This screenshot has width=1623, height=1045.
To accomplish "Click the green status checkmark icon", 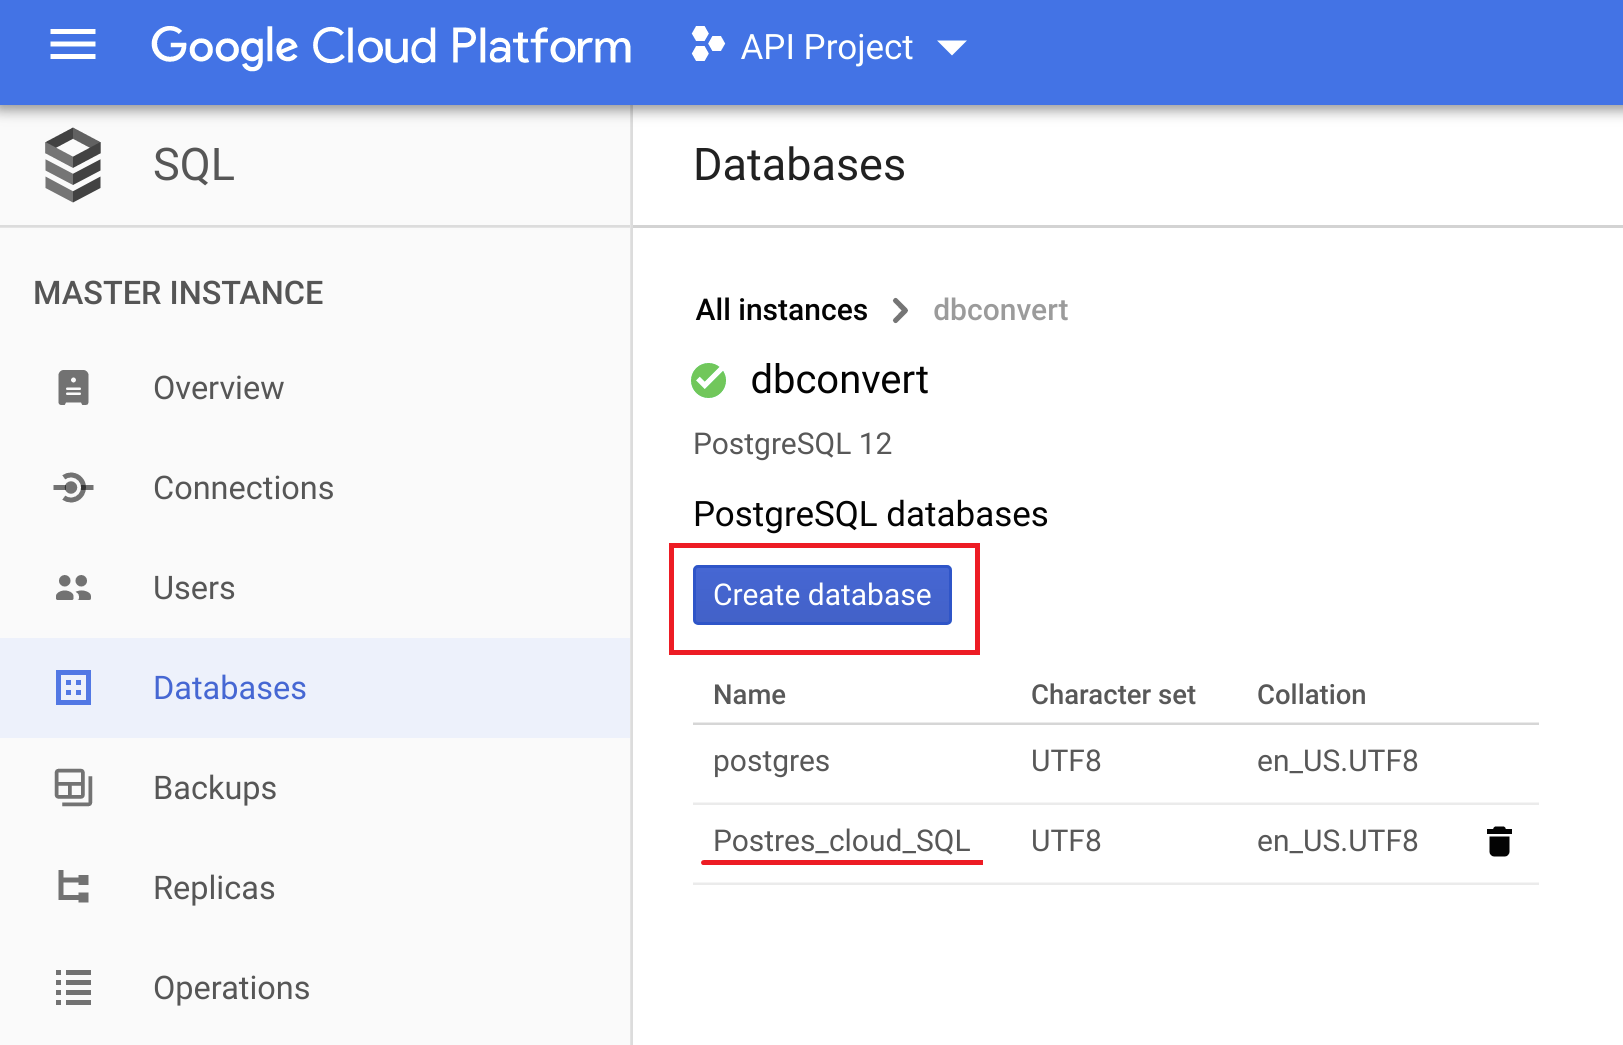I will pyautogui.click(x=709, y=380).
